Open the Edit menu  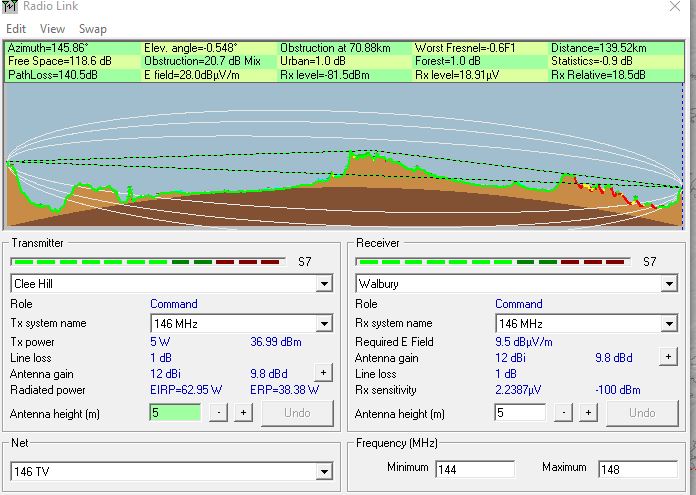(x=16, y=29)
